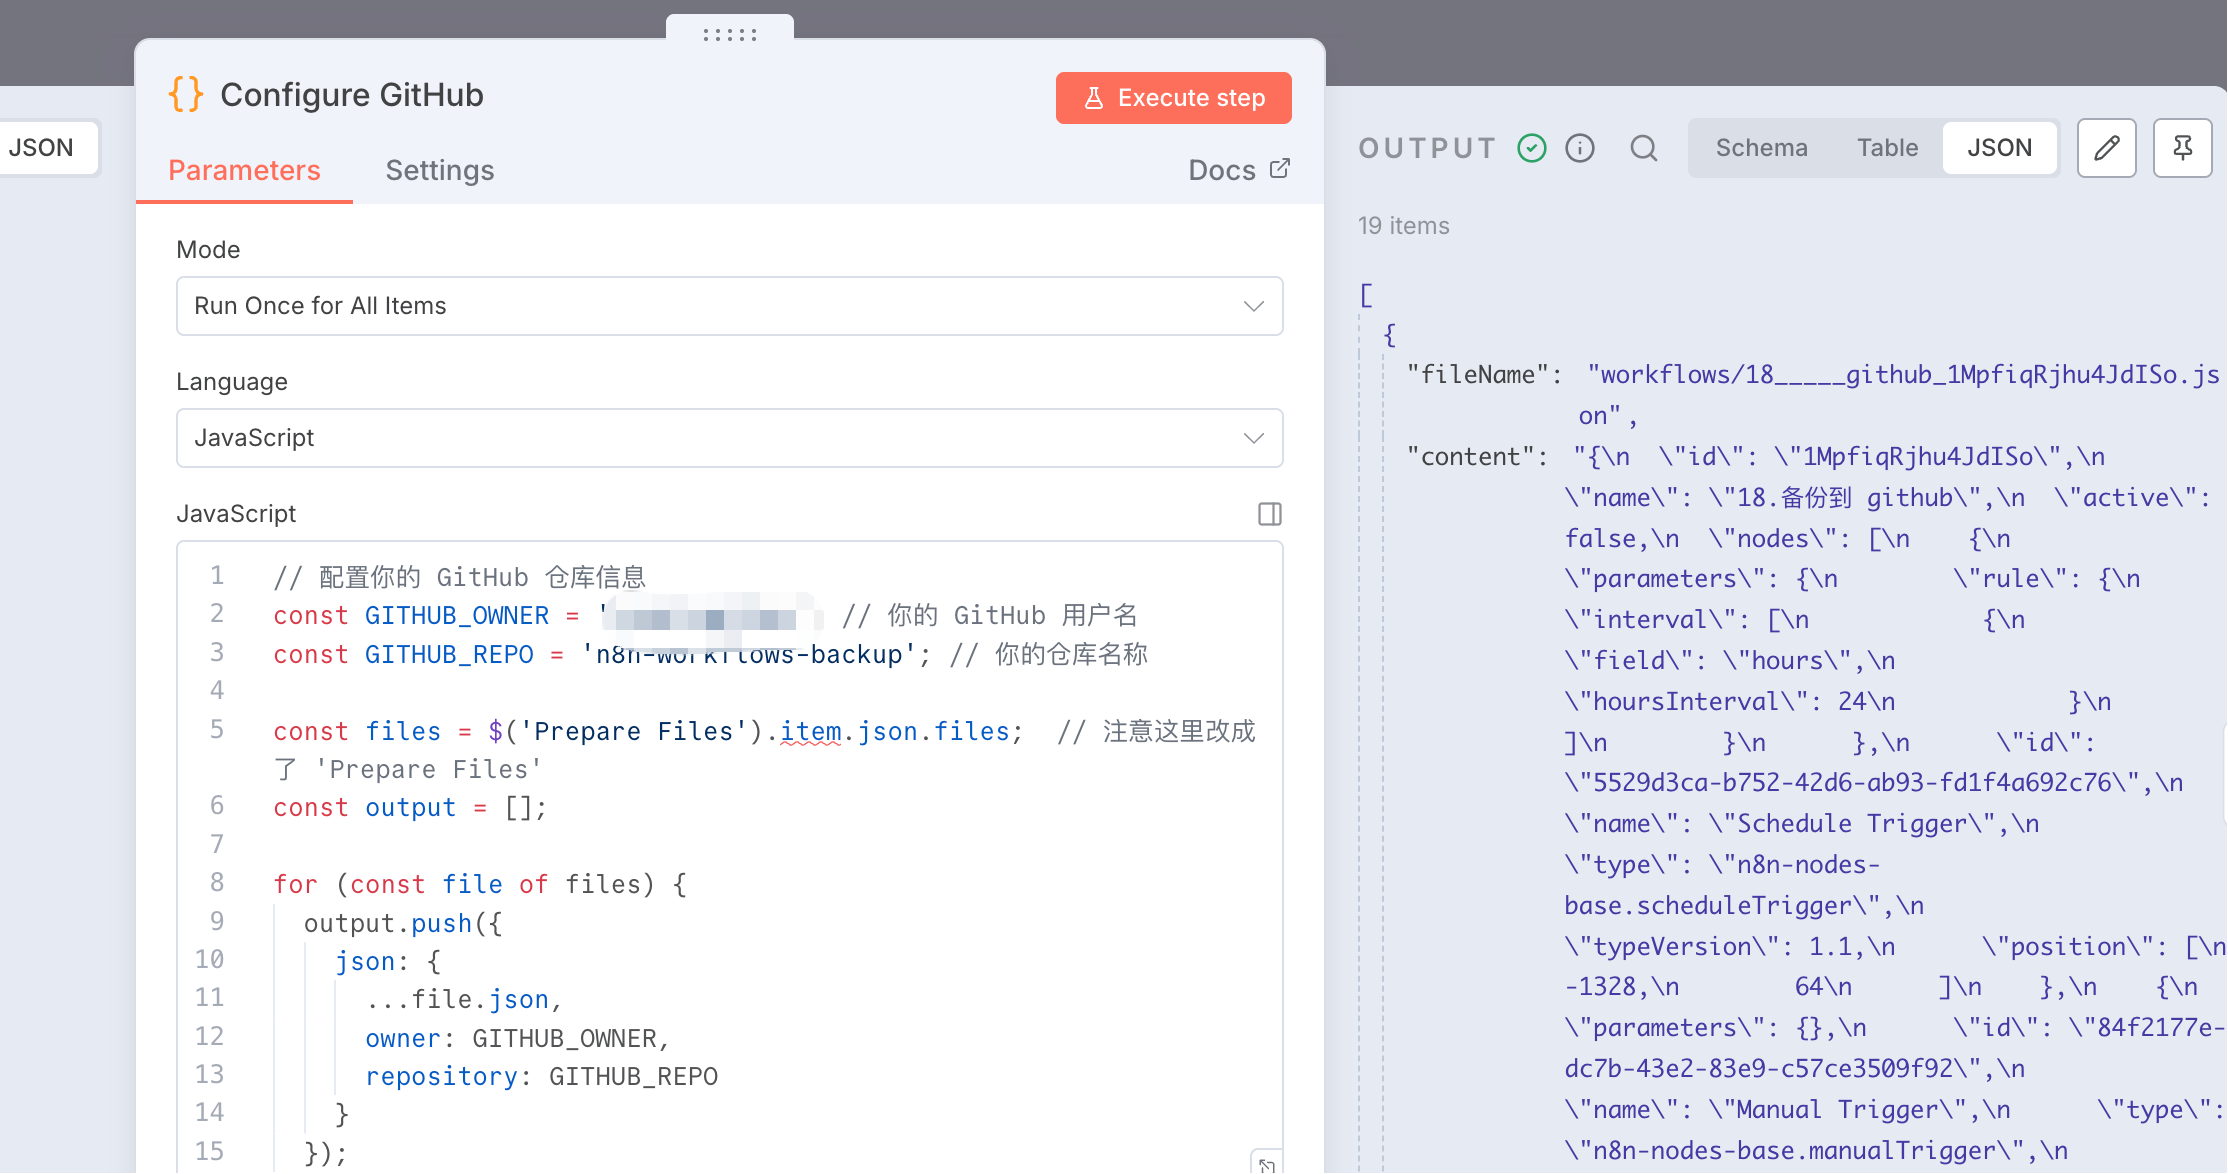Click the code editor resize corner icon
The height and width of the screenshot is (1174, 2228).
(x=1267, y=1164)
